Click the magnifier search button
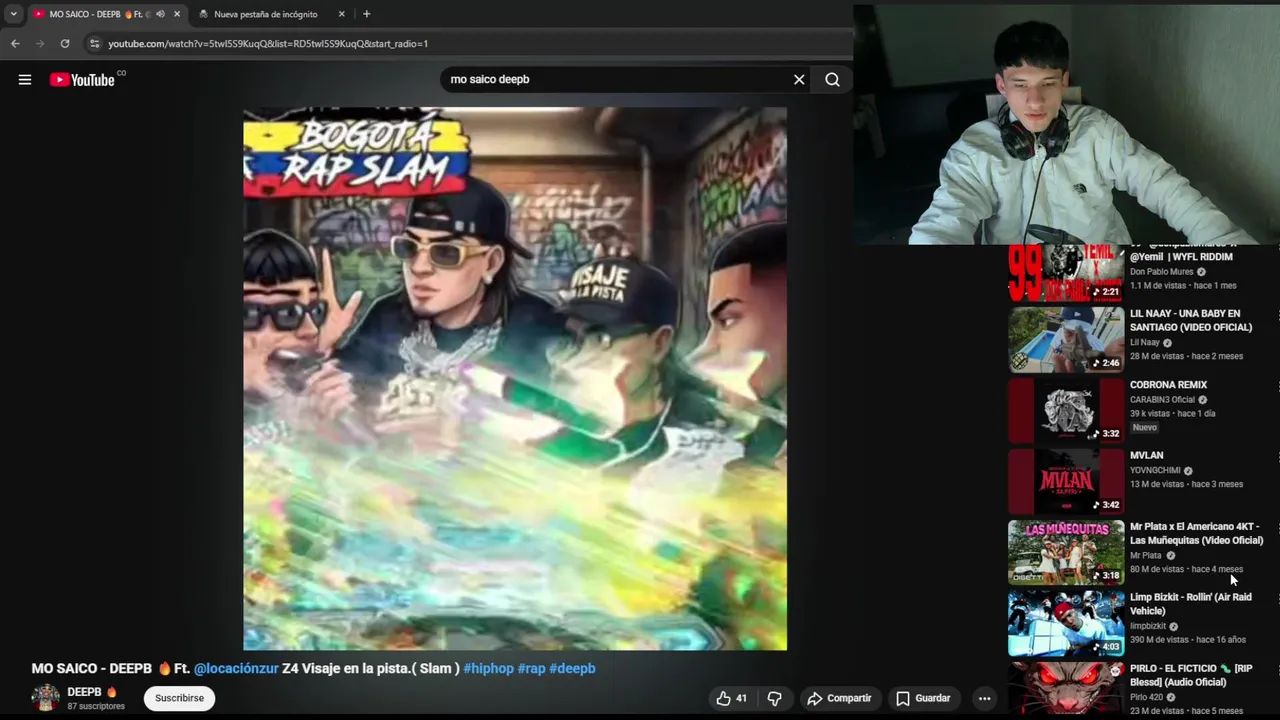Screen dimensions: 1280x720 (x=832, y=80)
